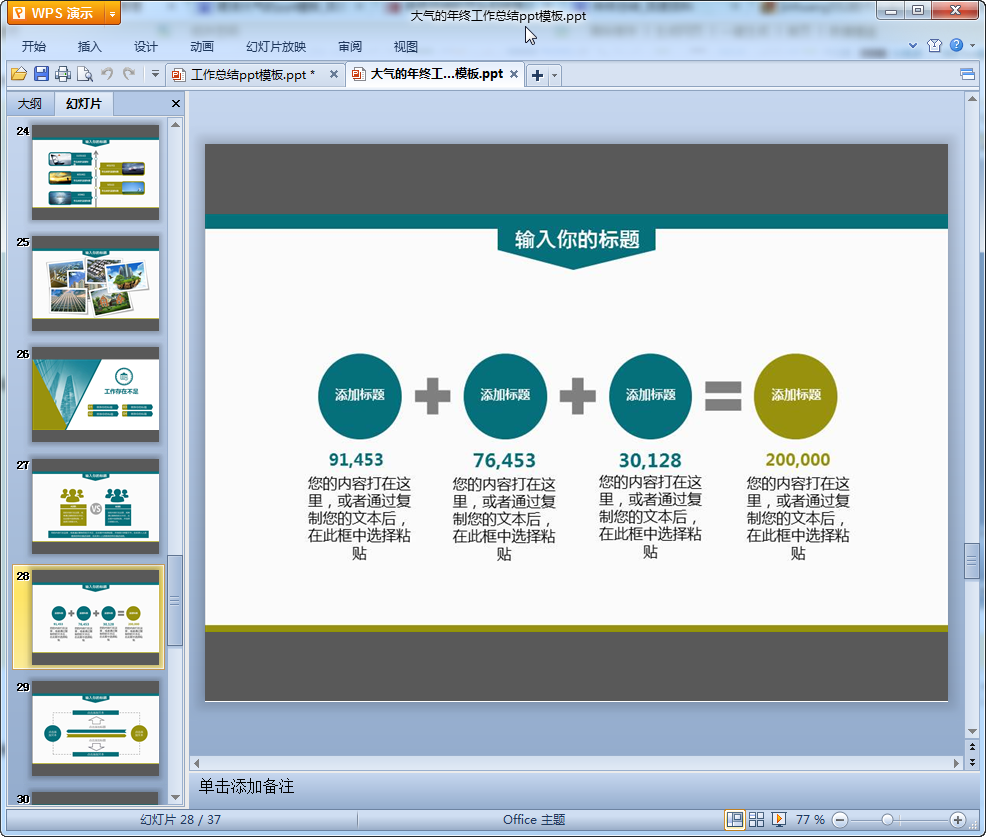Click main editor vertical scrollbar down arrow

point(972,731)
